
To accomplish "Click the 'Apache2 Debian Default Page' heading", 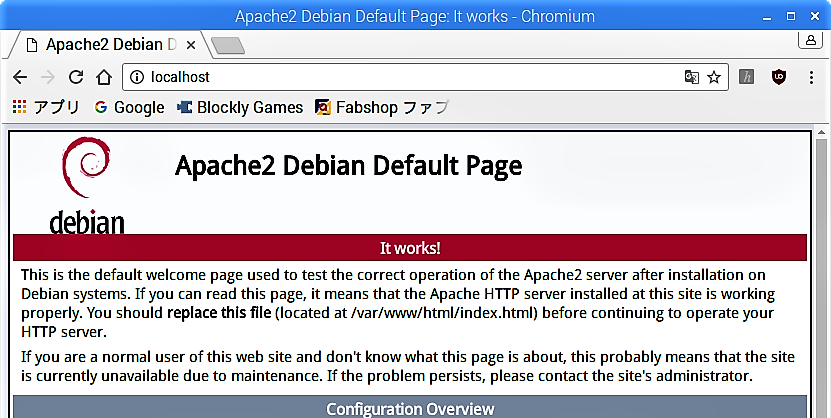I will 348,166.
